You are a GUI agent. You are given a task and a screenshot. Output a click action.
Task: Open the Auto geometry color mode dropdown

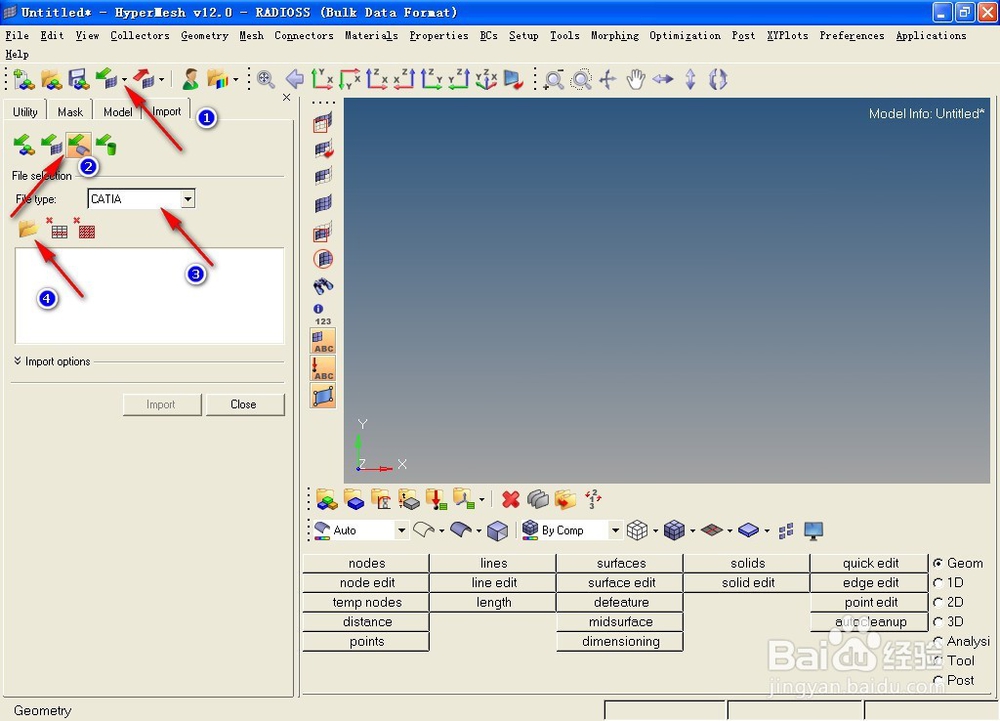click(401, 530)
